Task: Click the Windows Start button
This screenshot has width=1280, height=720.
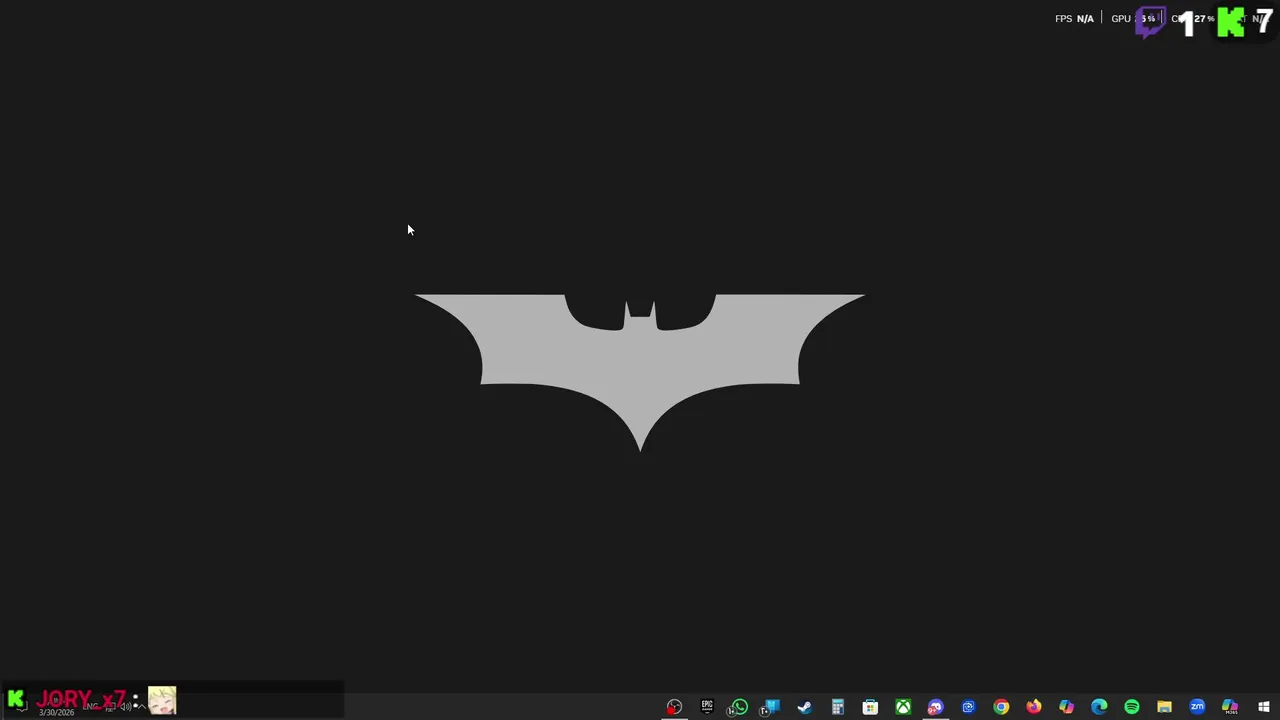Action: coord(1263,707)
